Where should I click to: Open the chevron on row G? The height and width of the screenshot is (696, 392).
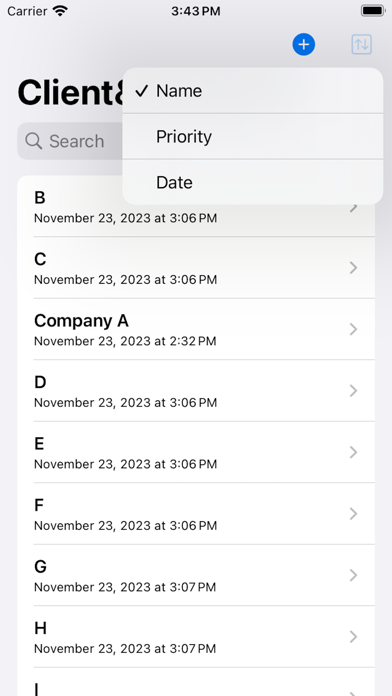353,575
